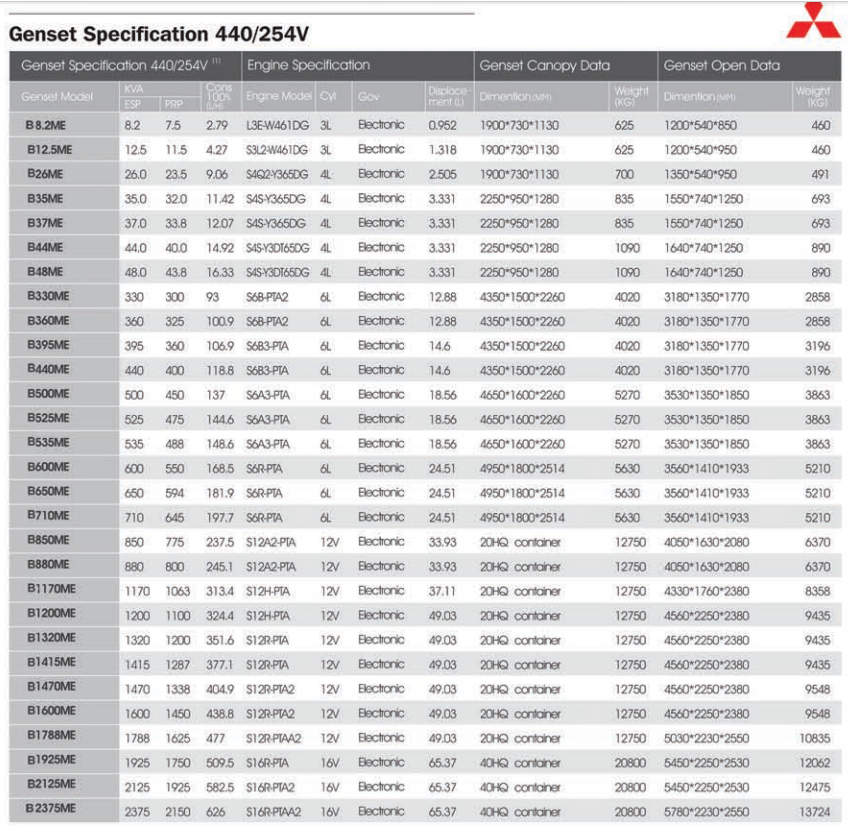Image resolution: width=848 pixels, height=826 pixels.
Task: Click the 'Engine Model' column header
Action: coord(279,96)
